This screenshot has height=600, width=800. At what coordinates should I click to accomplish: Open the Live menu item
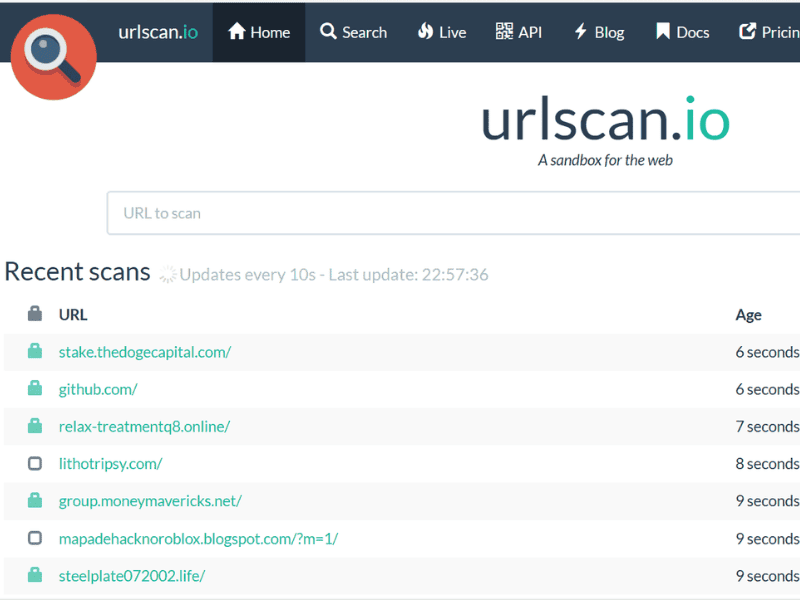click(442, 32)
